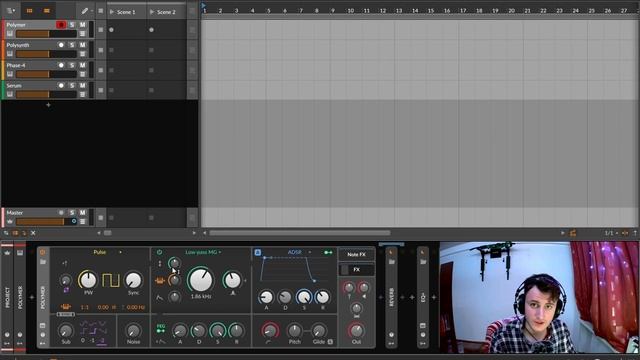Open the PROJECT device panel tab
This screenshot has width=640, height=360.
click(7, 297)
